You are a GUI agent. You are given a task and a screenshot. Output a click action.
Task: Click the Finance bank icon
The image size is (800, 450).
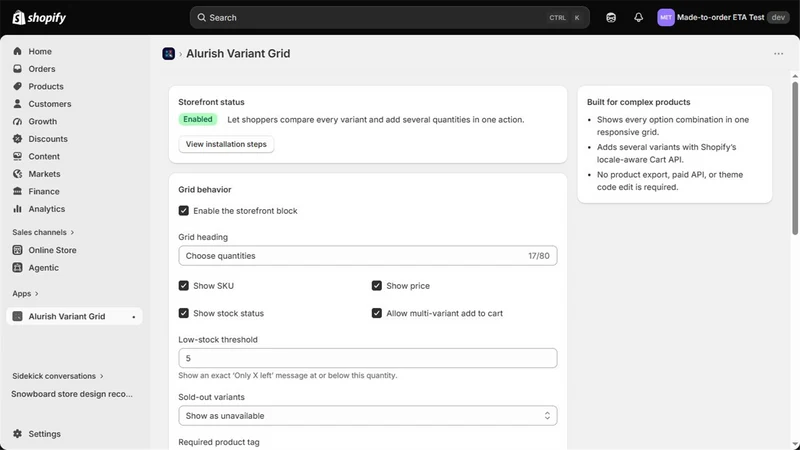pos(17,191)
